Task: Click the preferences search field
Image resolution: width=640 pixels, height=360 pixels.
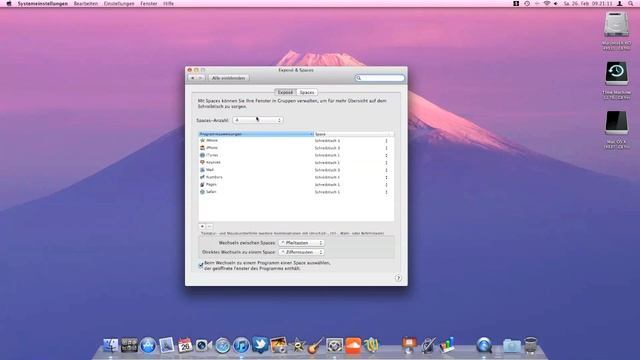Action: (x=380, y=78)
